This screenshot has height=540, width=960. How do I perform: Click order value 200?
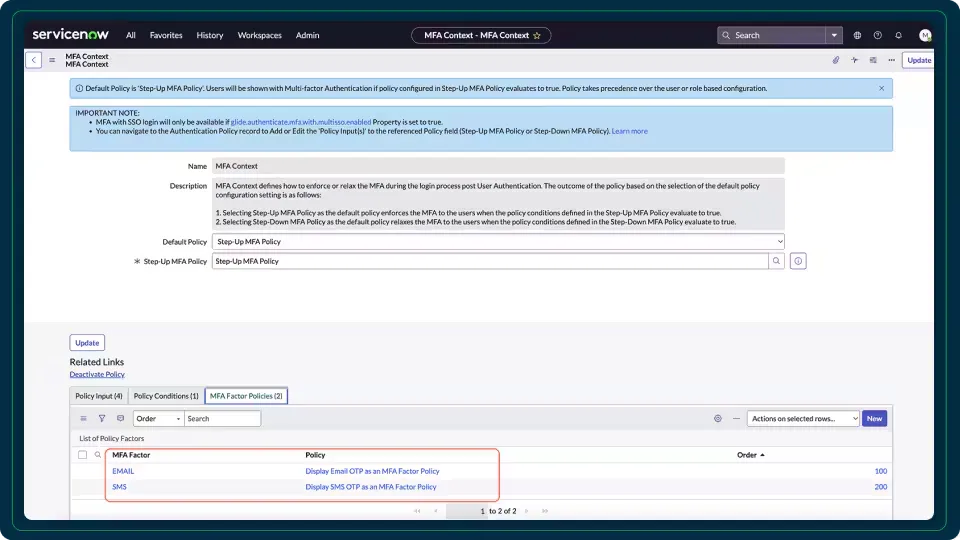pos(880,487)
